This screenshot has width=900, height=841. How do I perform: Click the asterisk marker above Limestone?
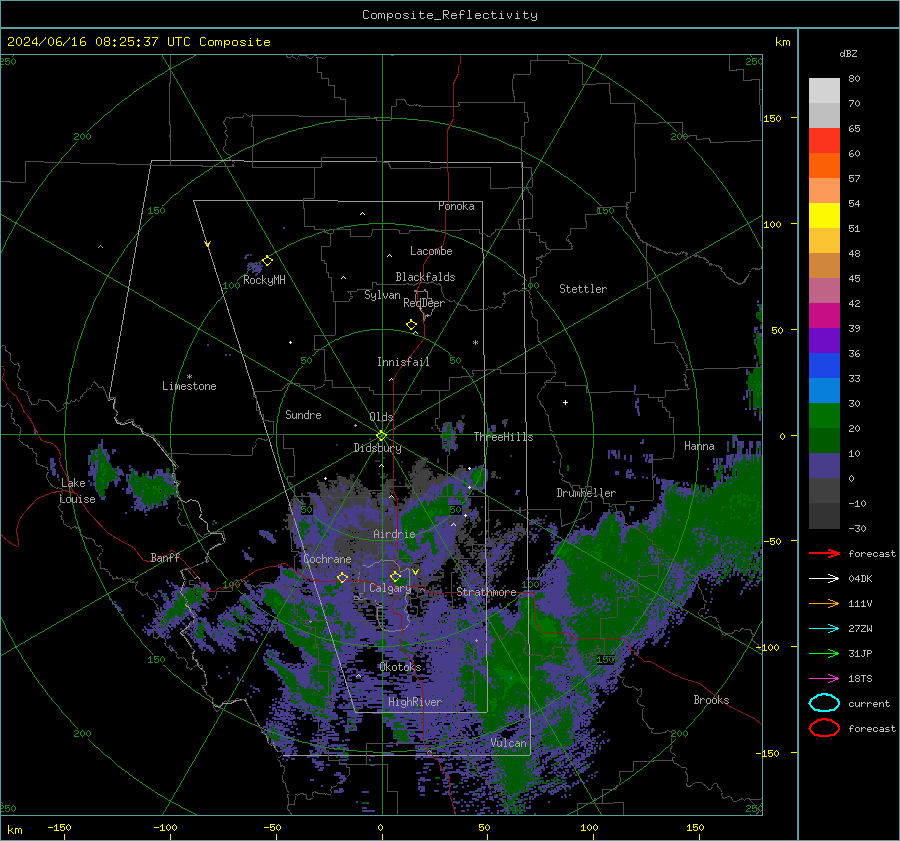(x=189, y=377)
